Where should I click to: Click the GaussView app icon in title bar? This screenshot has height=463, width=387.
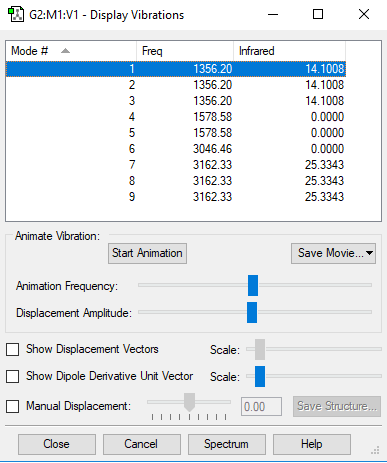[x=16, y=15]
